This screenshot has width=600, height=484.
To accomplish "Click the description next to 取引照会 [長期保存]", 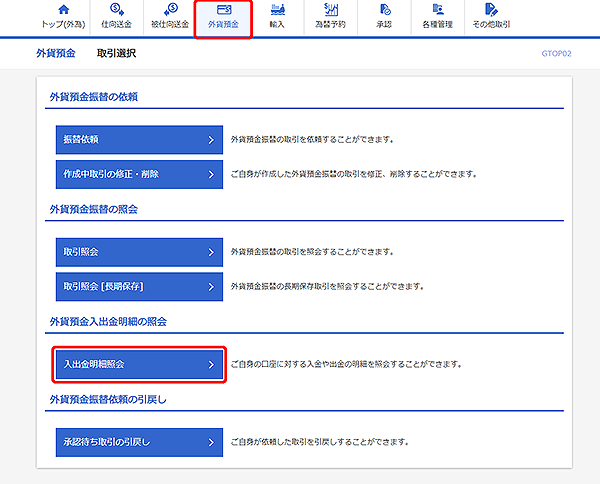I will click(327, 287).
